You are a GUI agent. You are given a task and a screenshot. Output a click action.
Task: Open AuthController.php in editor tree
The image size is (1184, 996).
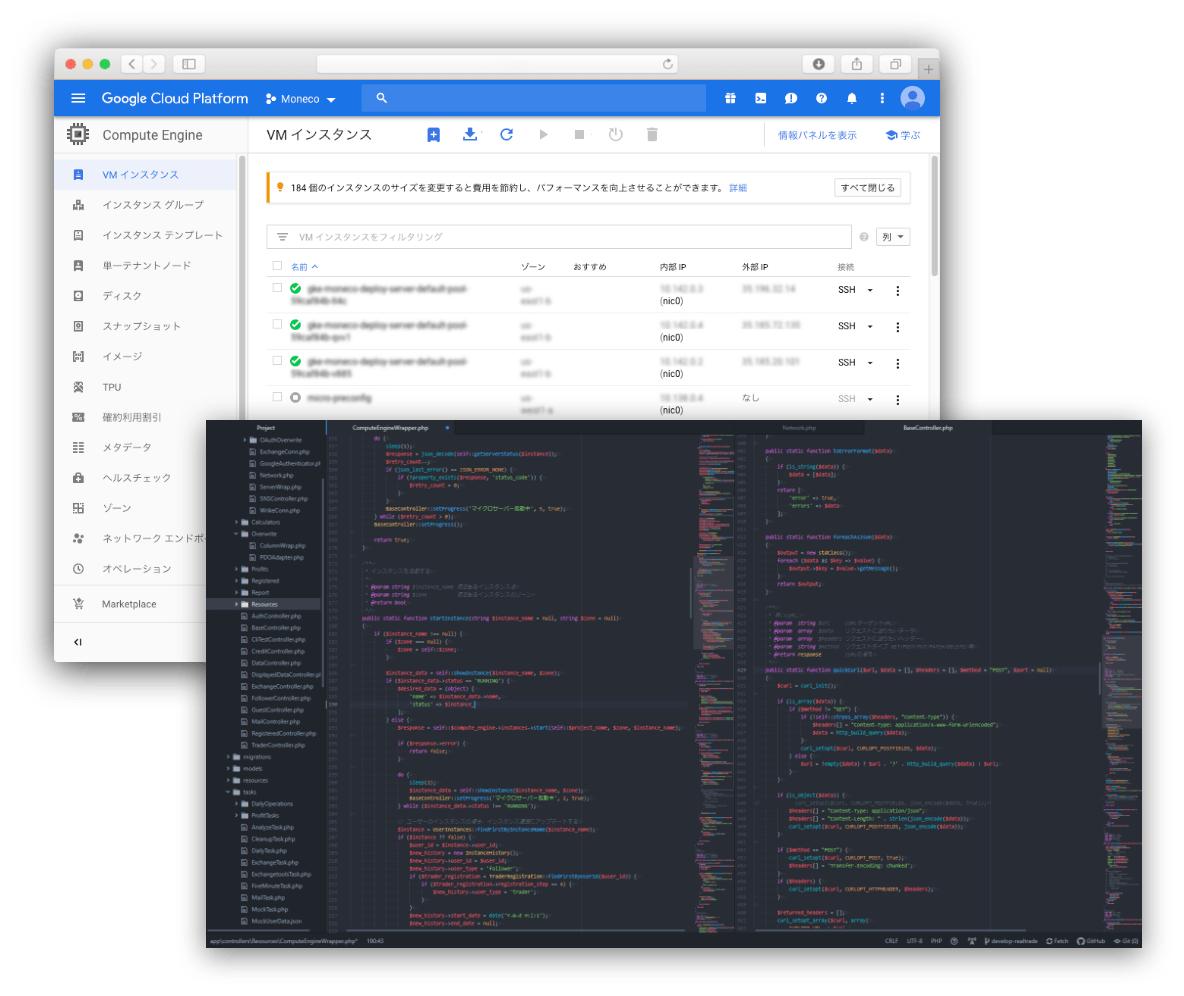click(276, 616)
